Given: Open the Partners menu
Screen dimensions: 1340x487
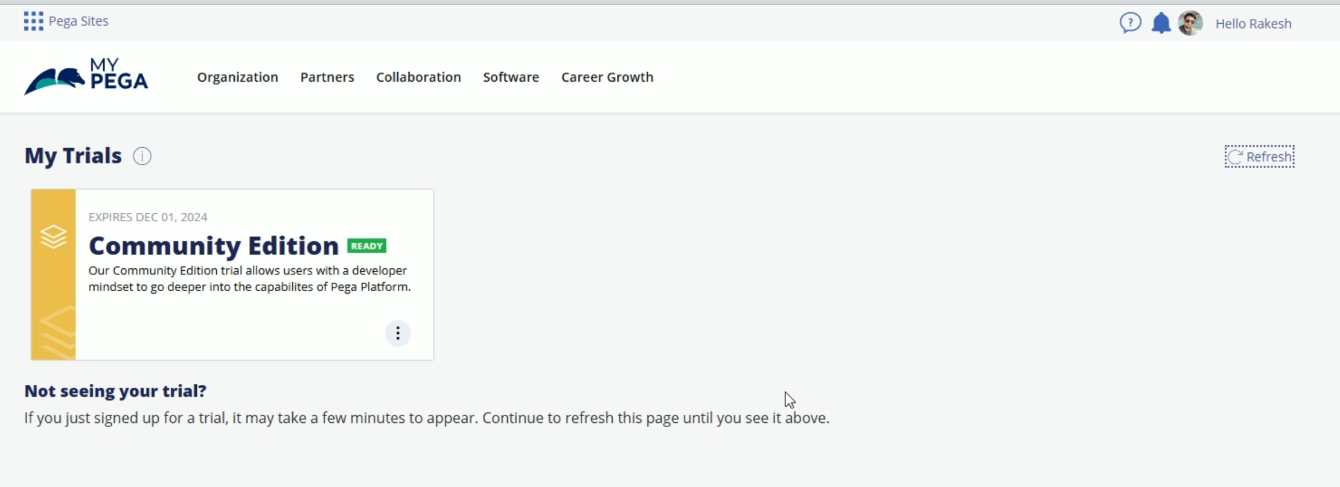Looking at the screenshot, I should (327, 77).
